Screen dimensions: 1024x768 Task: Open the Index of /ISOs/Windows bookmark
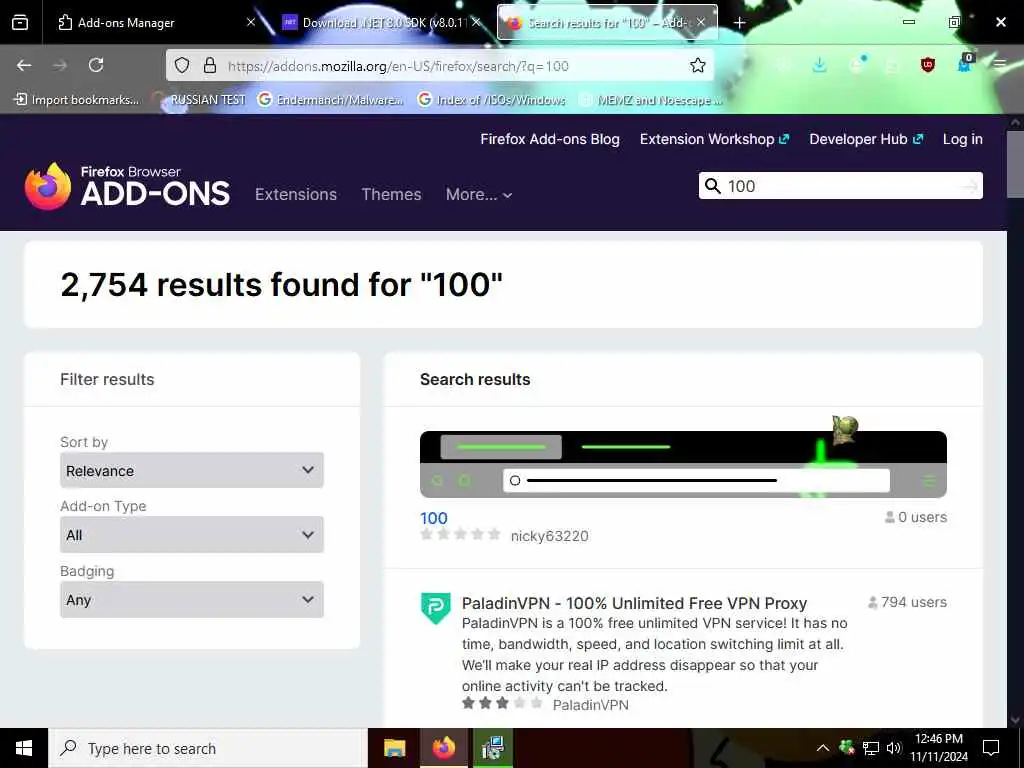tap(492, 100)
